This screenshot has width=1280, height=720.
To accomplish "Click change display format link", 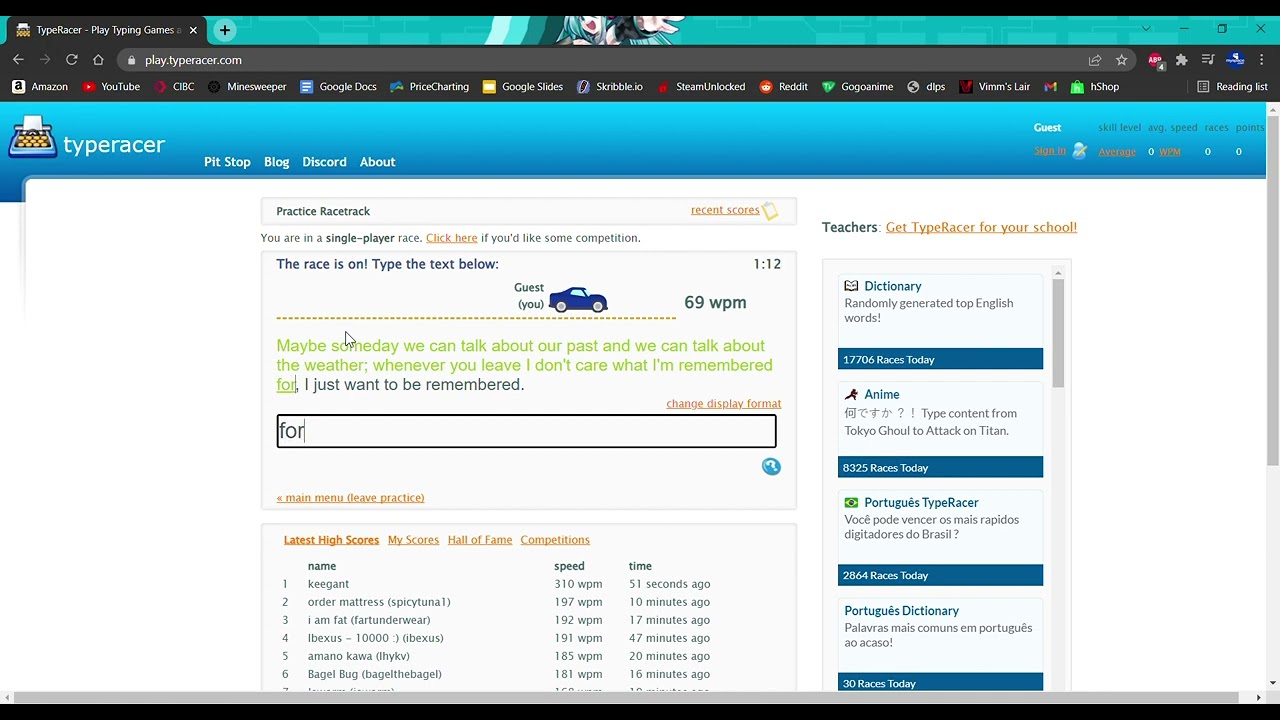I will [724, 404].
